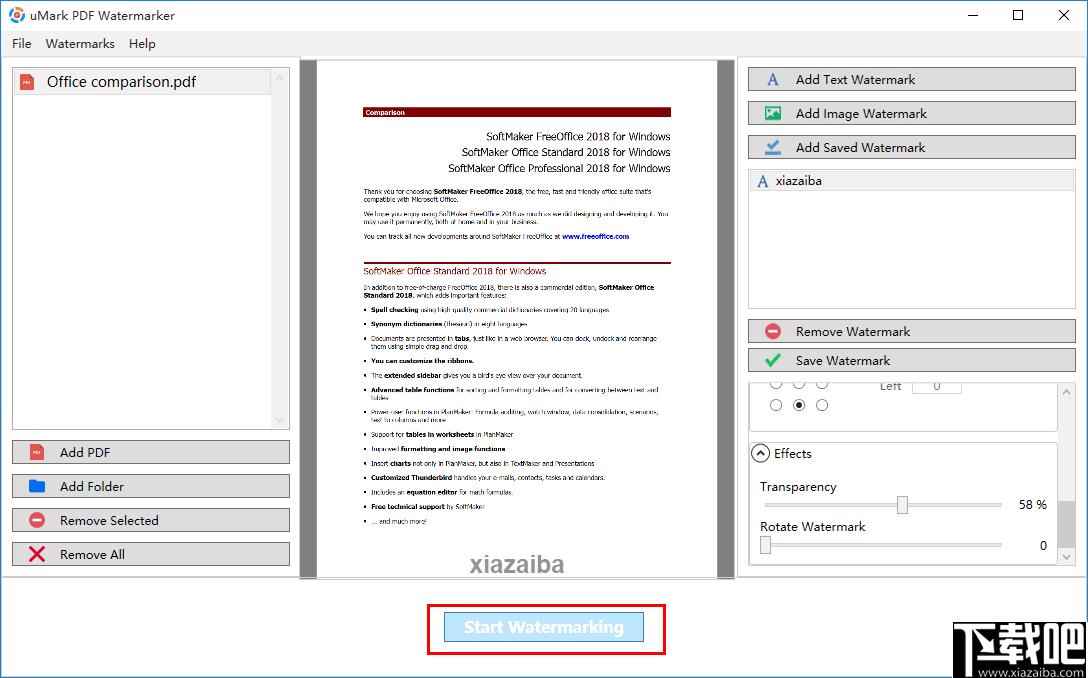Screen dimensions: 1088x678
Task: Click Add Saved Watermark
Action: click(912, 147)
